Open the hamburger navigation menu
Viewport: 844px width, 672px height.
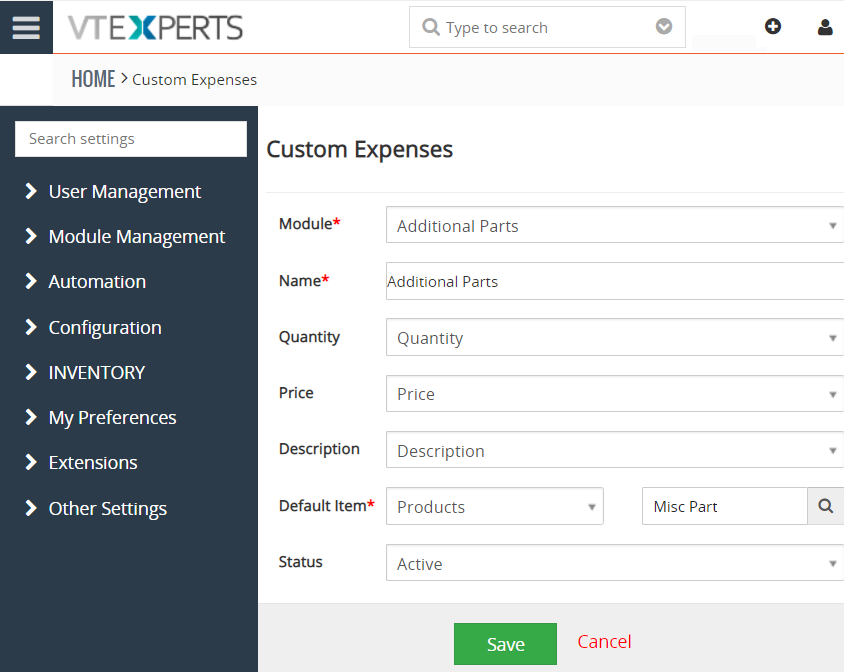click(26, 27)
